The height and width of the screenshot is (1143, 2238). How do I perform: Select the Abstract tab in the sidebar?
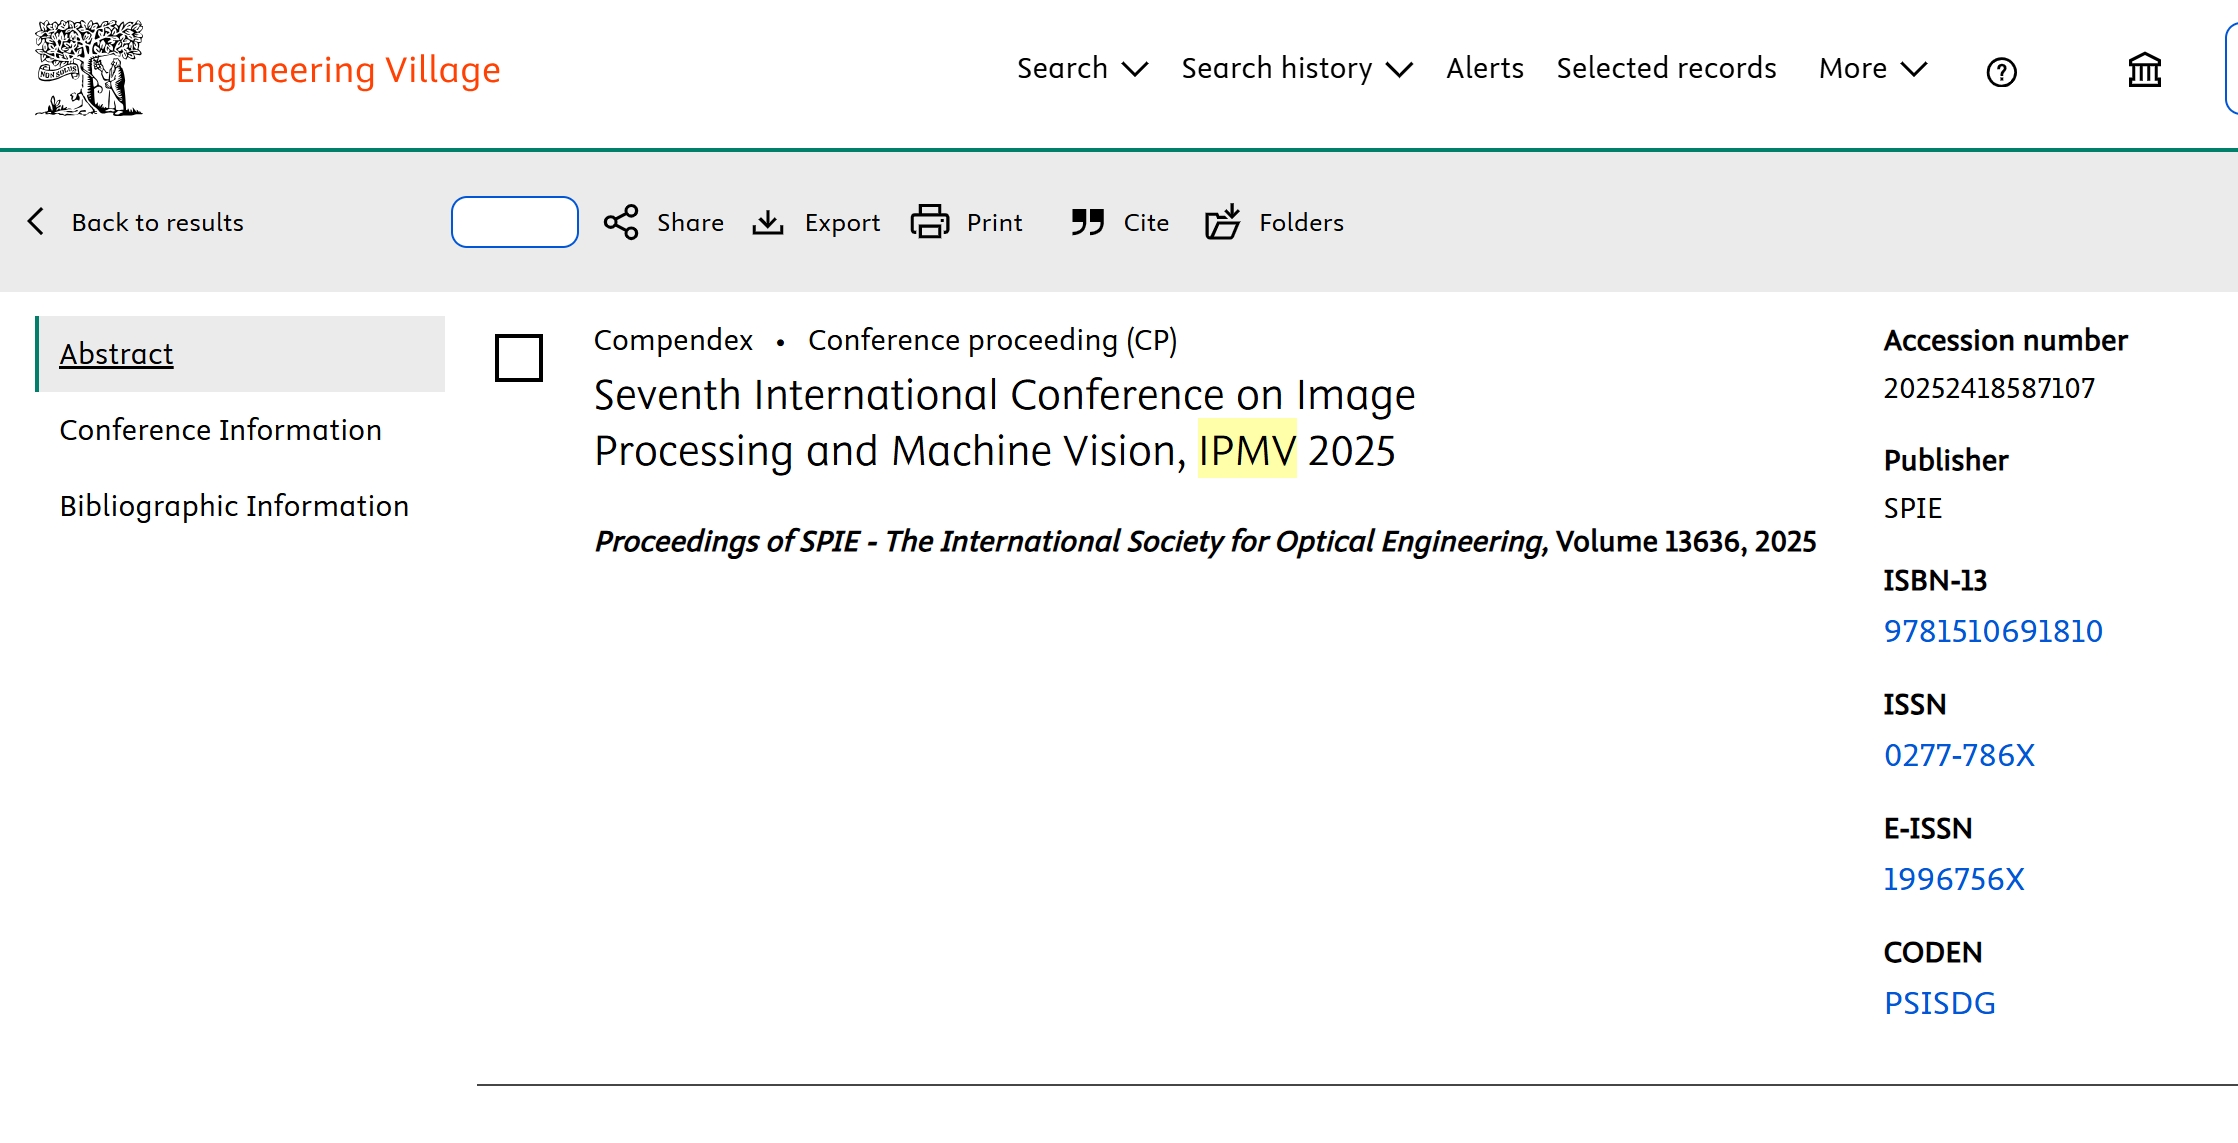241,354
